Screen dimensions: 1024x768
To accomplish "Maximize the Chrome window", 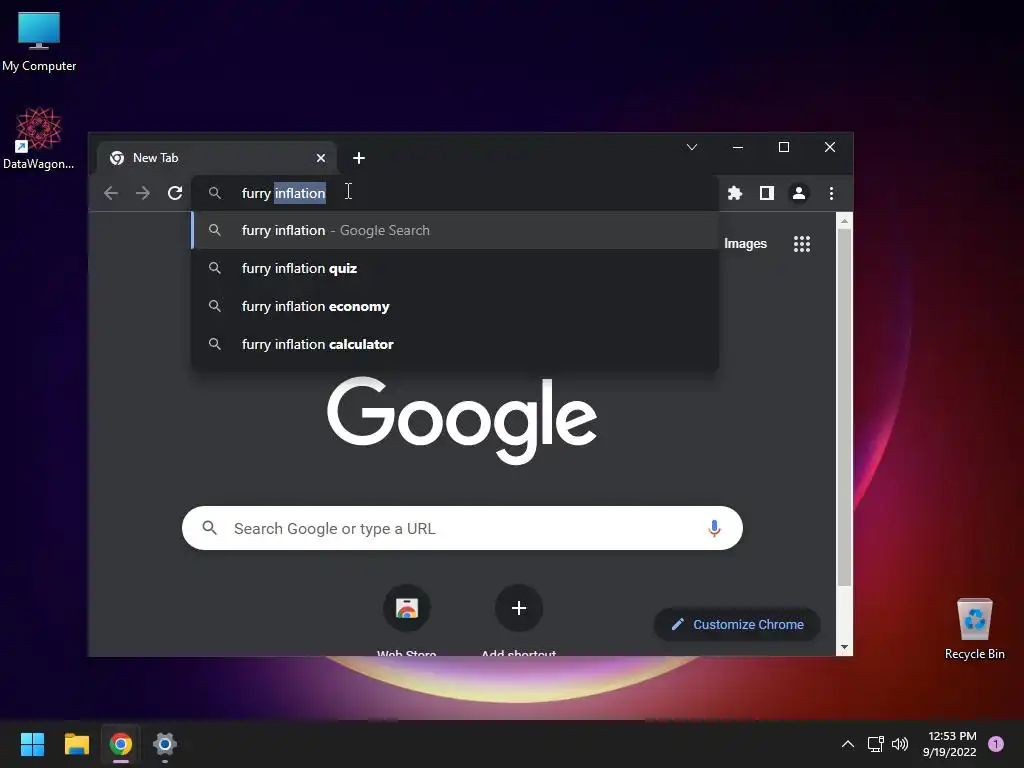I will coord(784,147).
